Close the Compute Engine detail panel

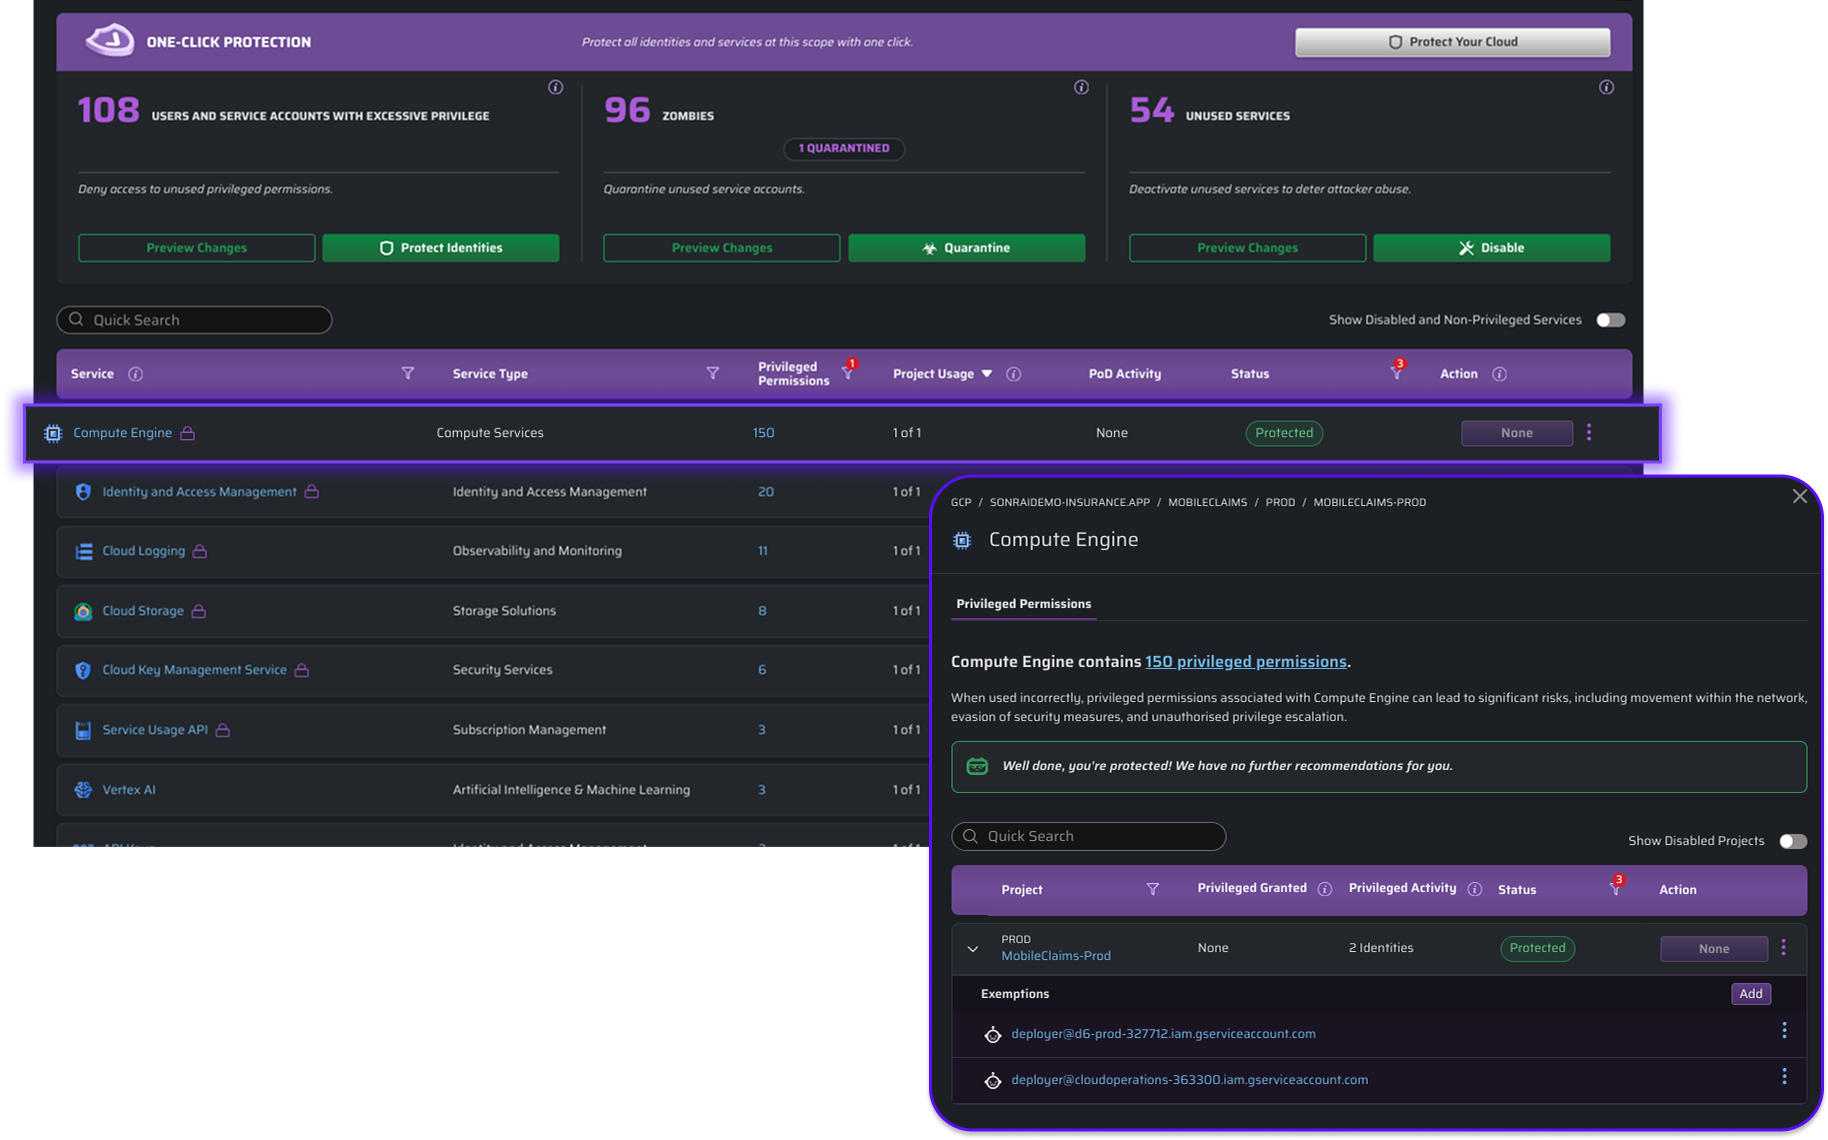(x=1799, y=496)
